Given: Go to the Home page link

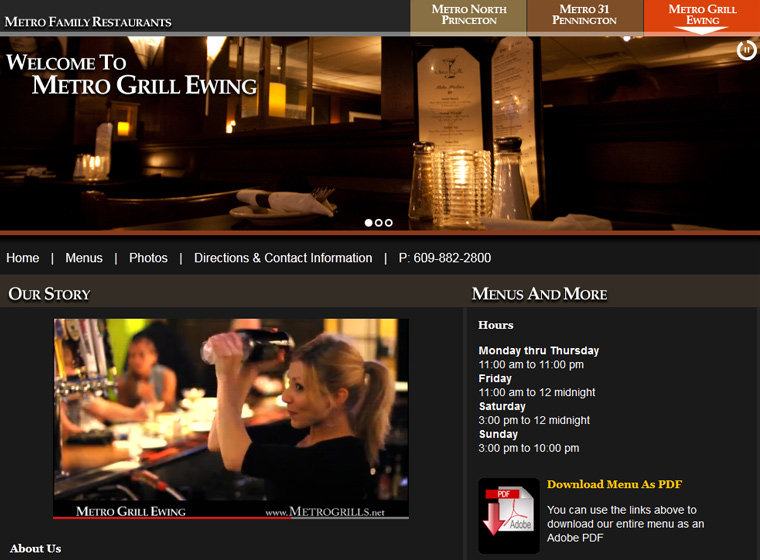Looking at the screenshot, I should [x=23, y=258].
